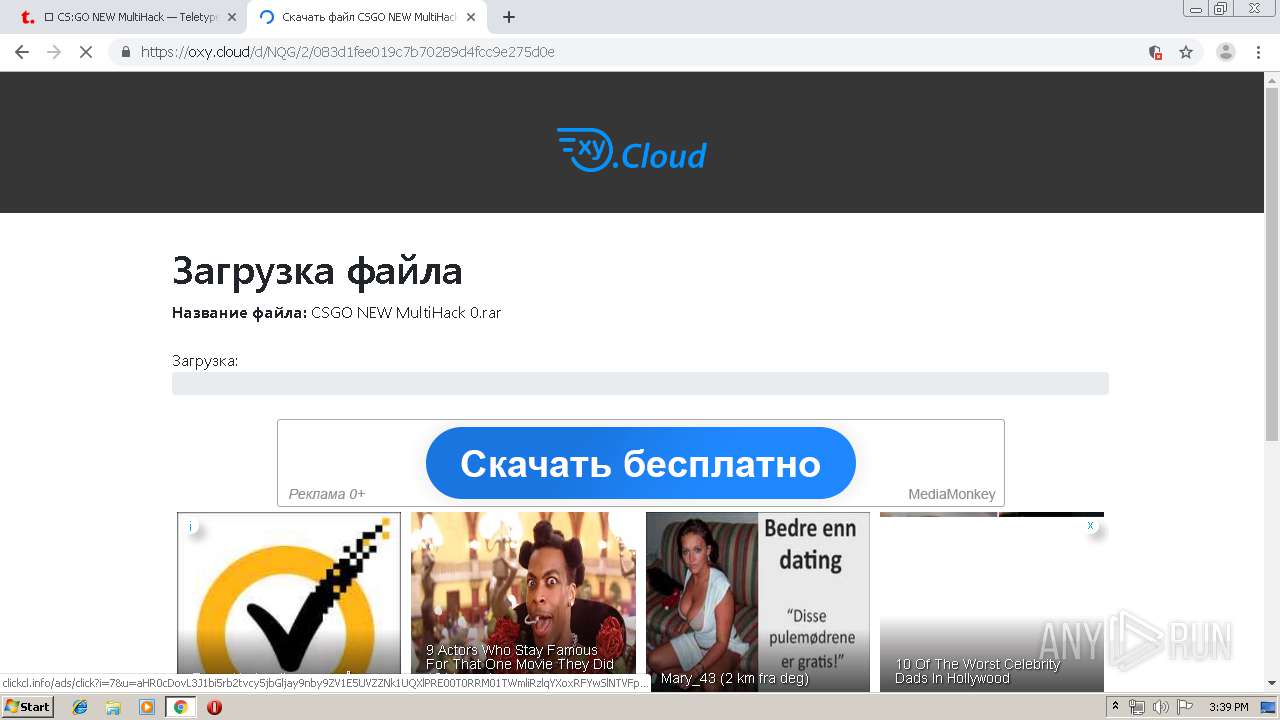The height and width of the screenshot is (720, 1280).
Task: Click the Реклама 0+ label
Action: tap(327, 494)
